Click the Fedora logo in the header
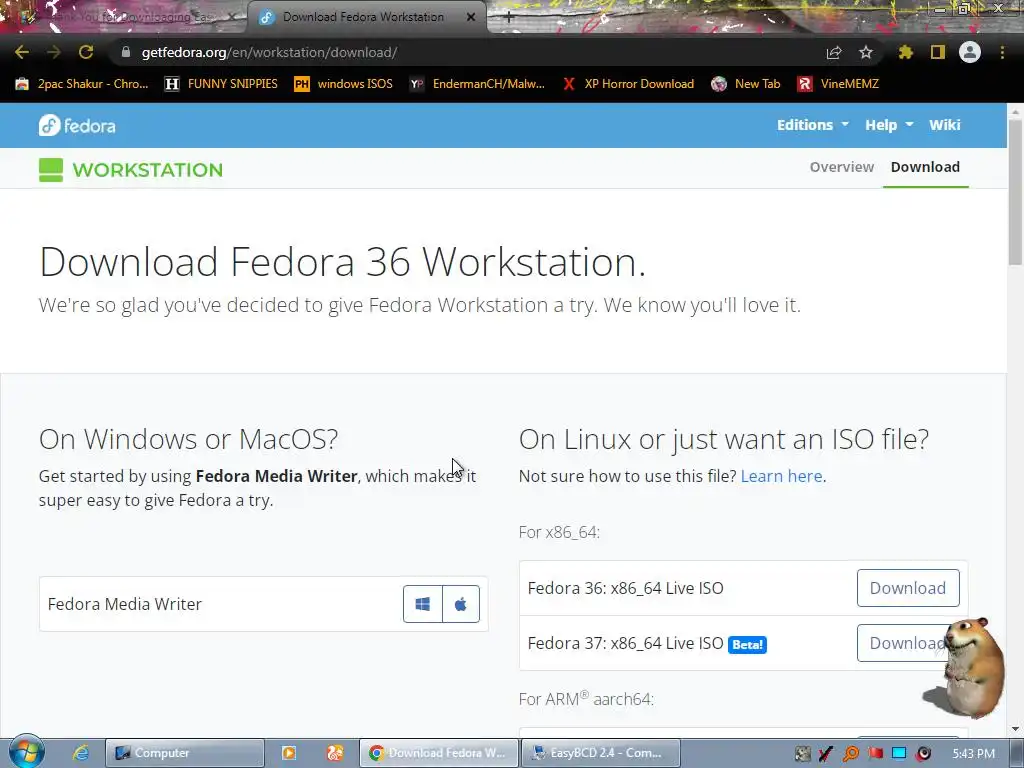 (77, 125)
